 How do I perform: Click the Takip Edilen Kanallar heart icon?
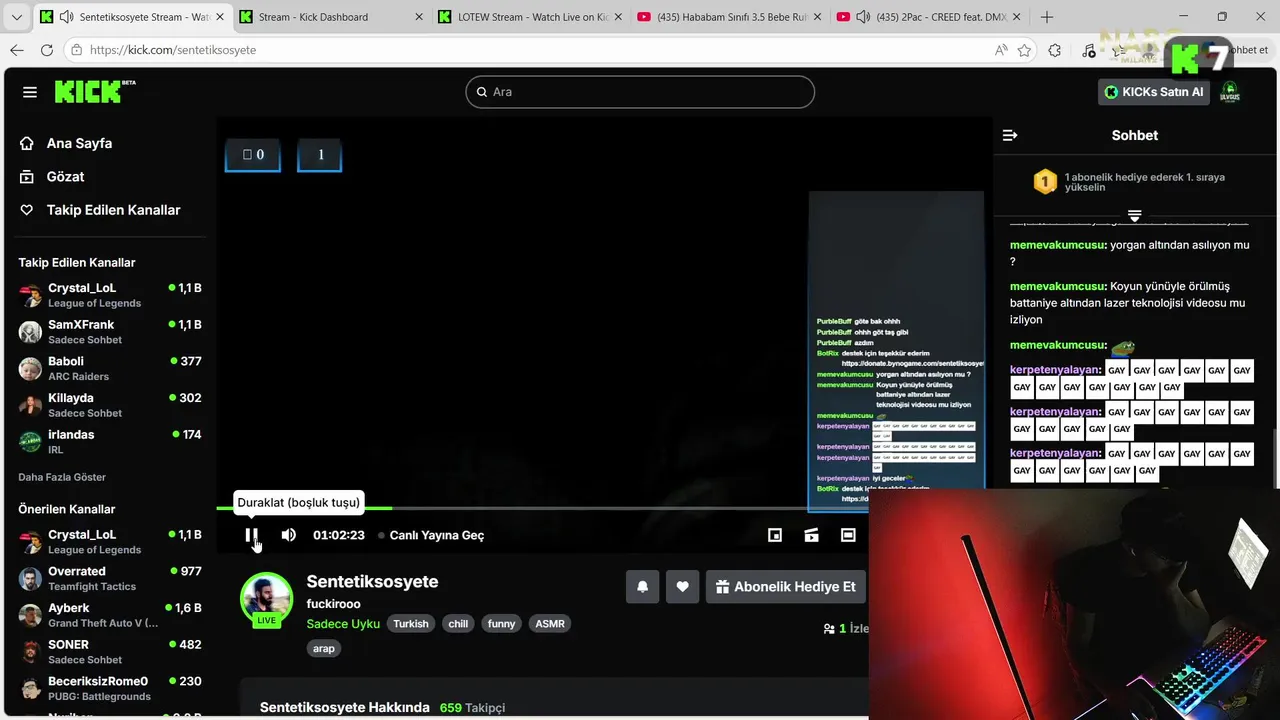[x=27, y=210]
